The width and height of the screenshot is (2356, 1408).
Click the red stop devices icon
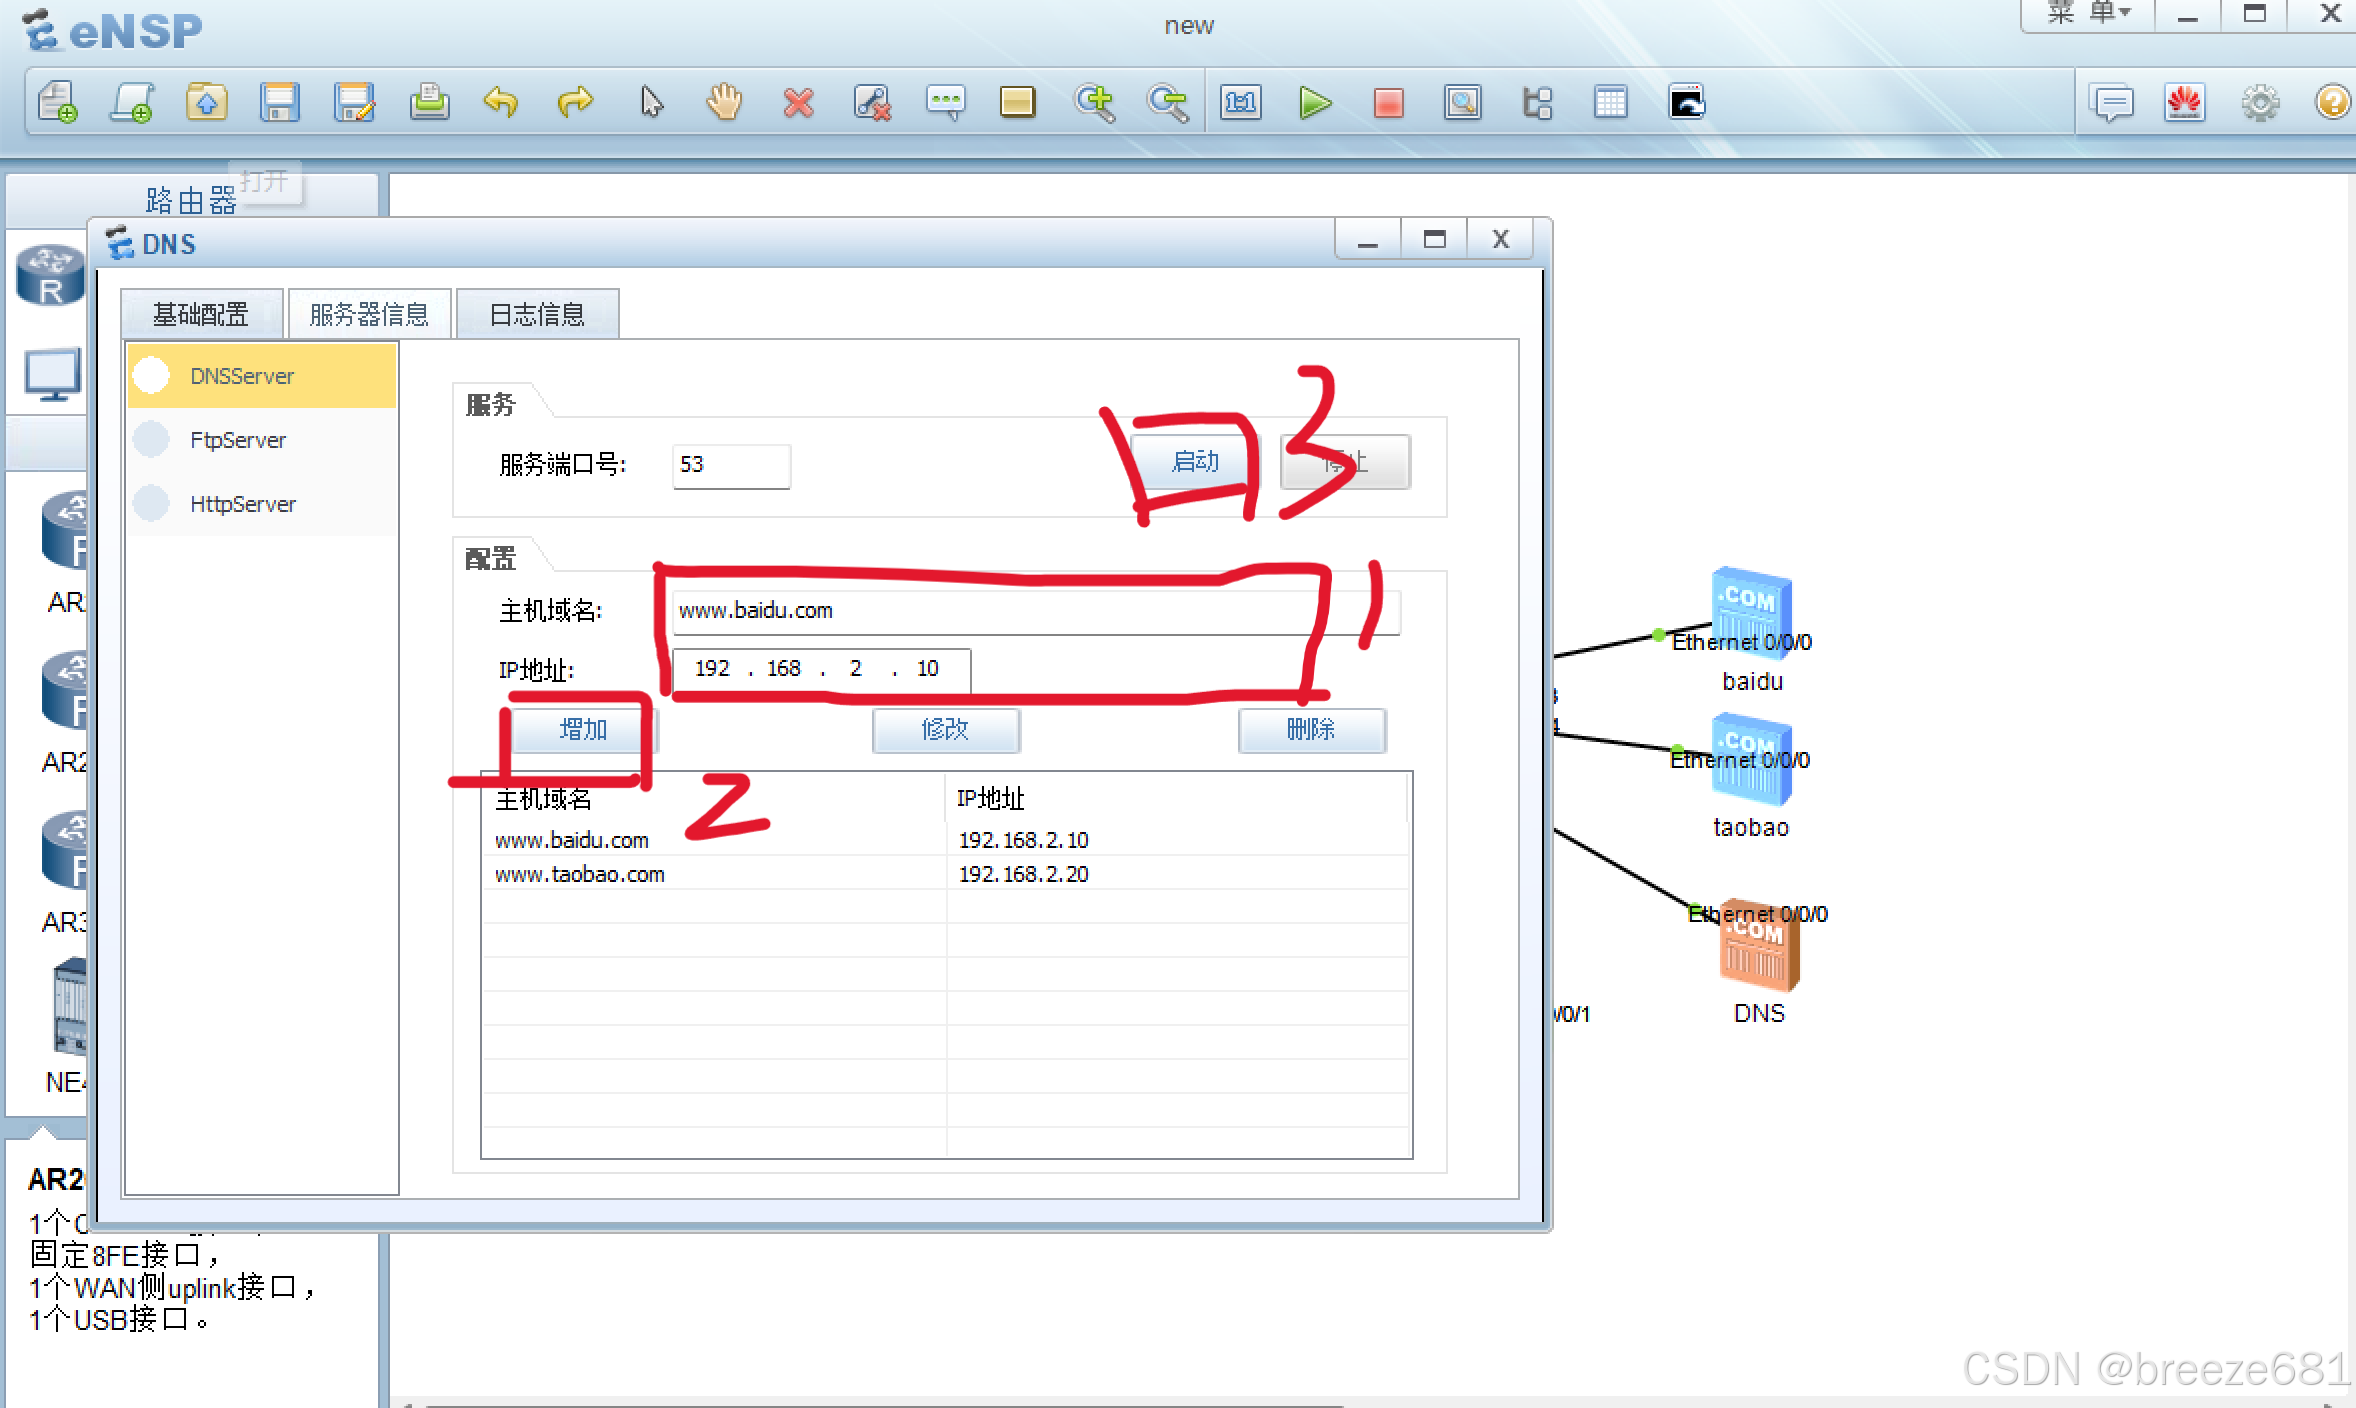pos(1388,103)
